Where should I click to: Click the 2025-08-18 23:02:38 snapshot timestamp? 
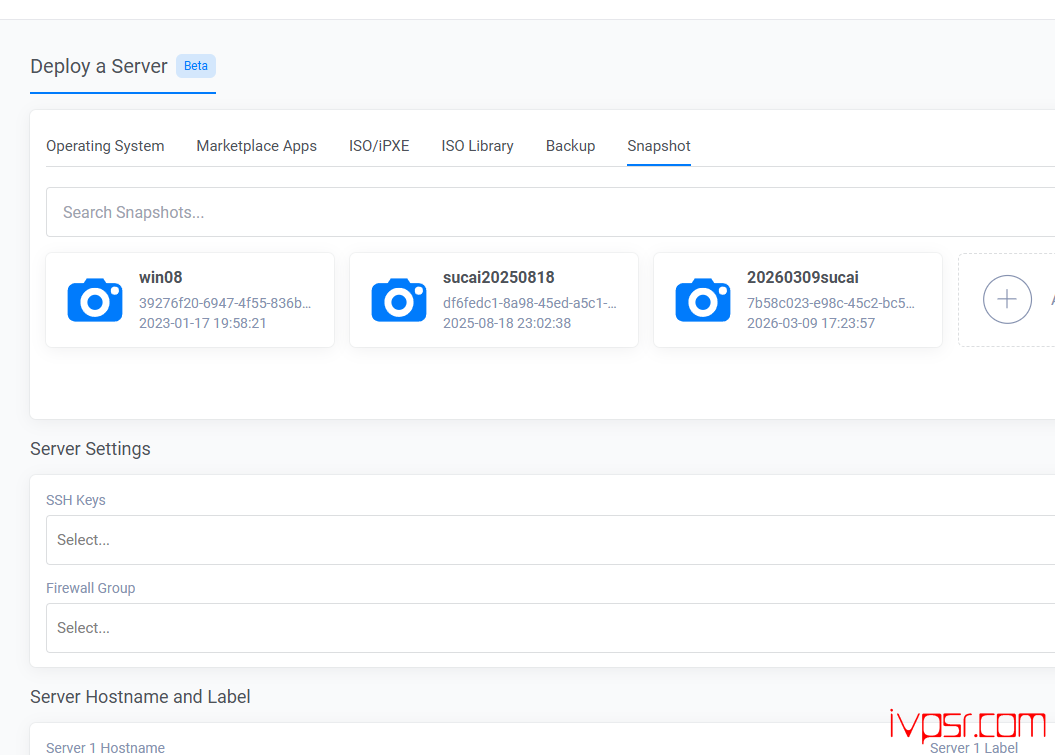pyautogui.click(x=507, y=323)
